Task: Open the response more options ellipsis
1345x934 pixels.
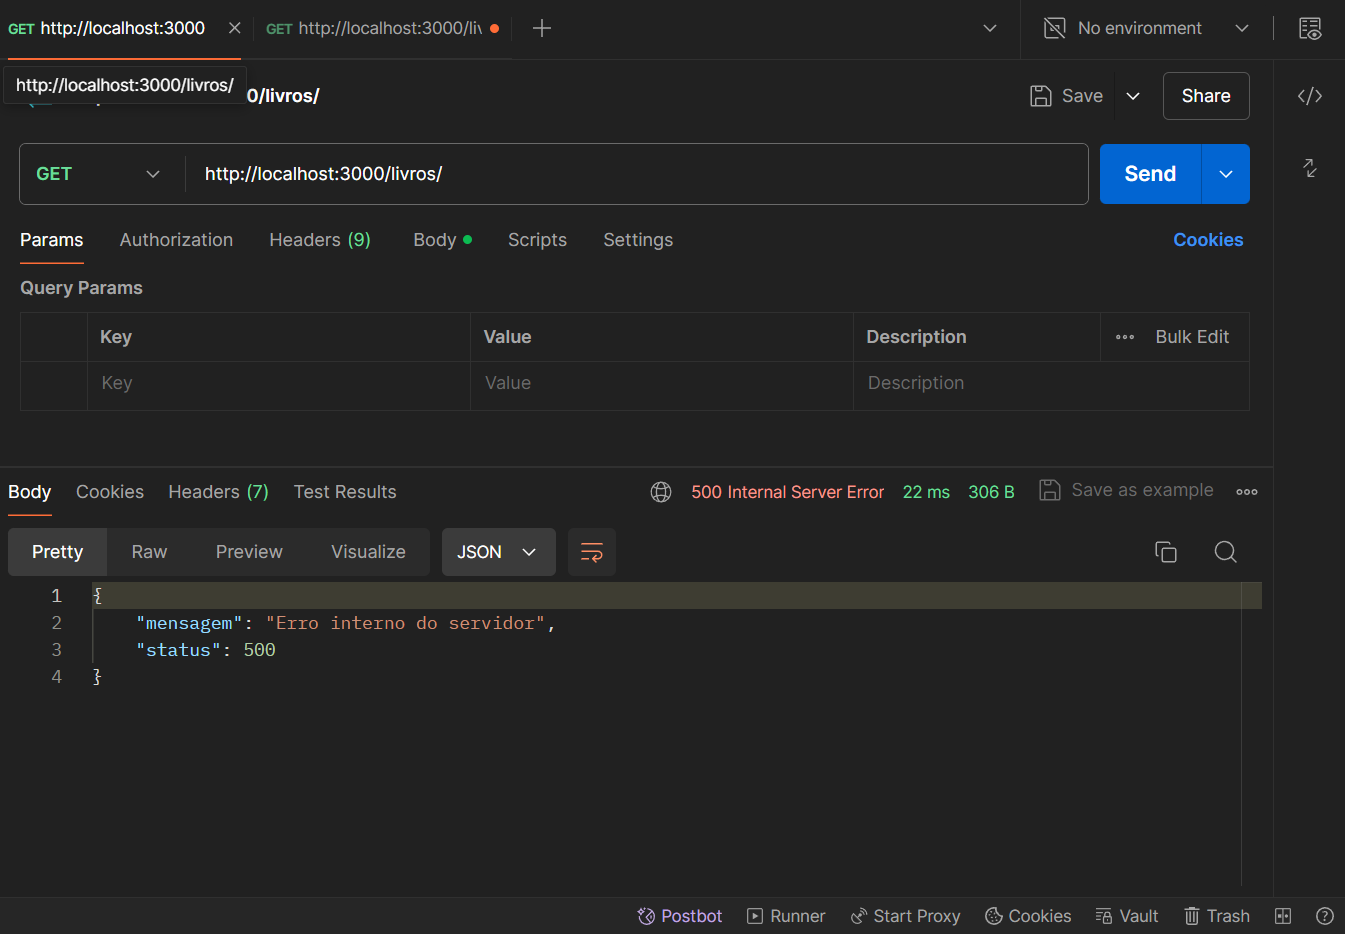Action: pyautogui.click(x=1247, y=492)
